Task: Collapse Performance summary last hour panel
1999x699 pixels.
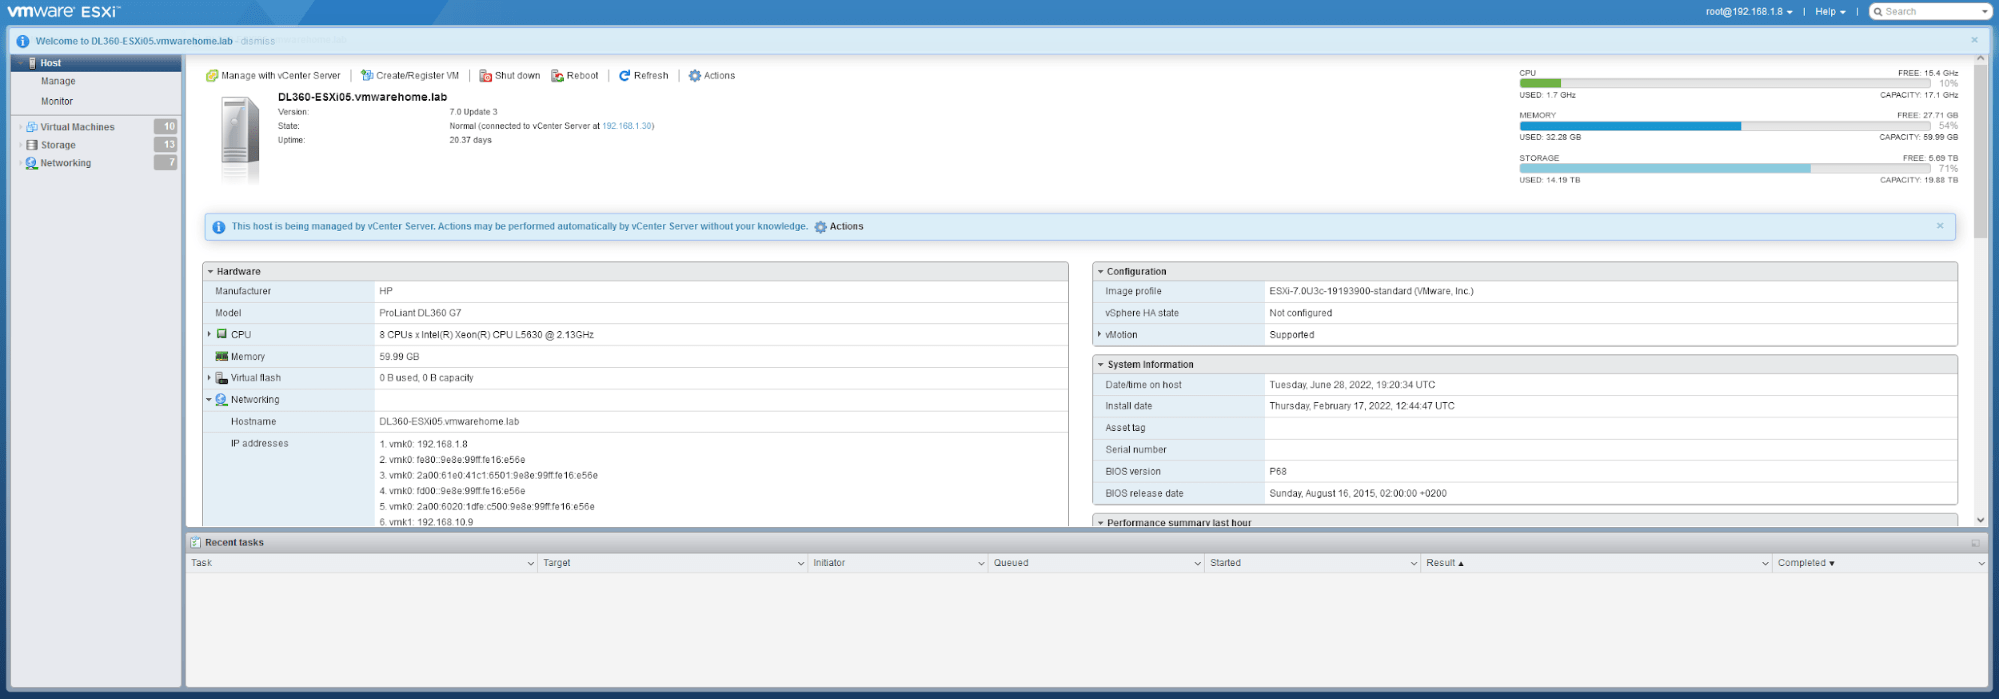Action: tap(1100, 523)
